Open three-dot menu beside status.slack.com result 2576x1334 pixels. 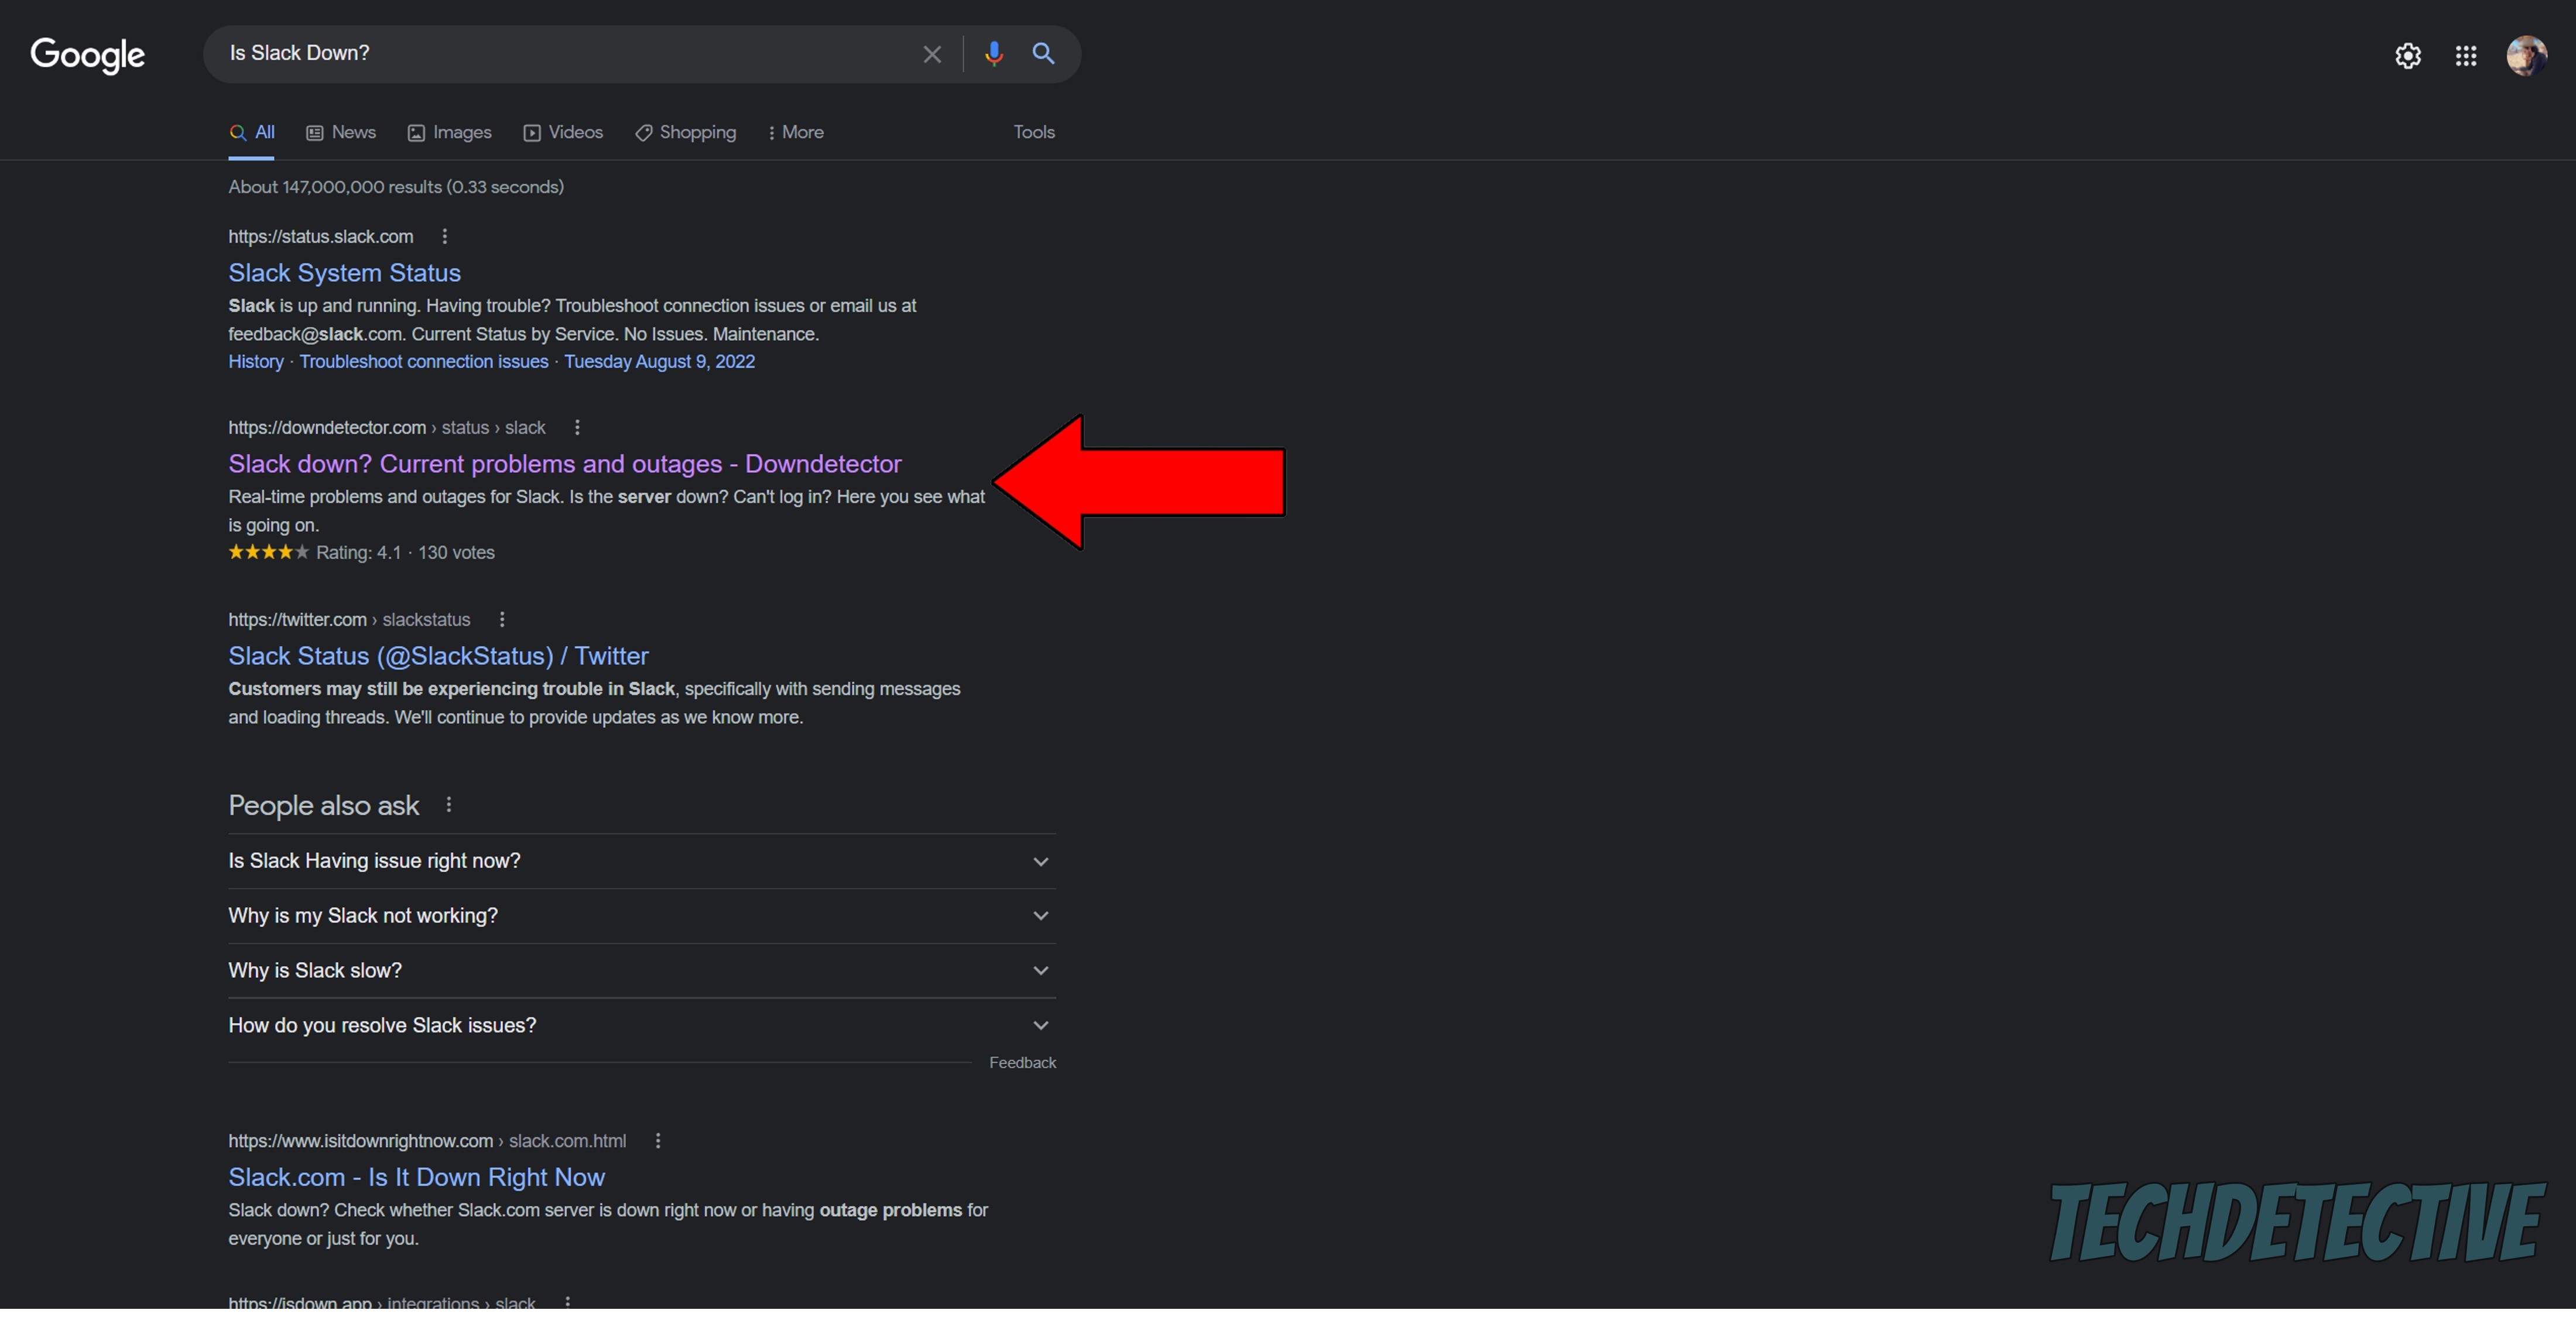pyautogui.click(x=444, y=237)
